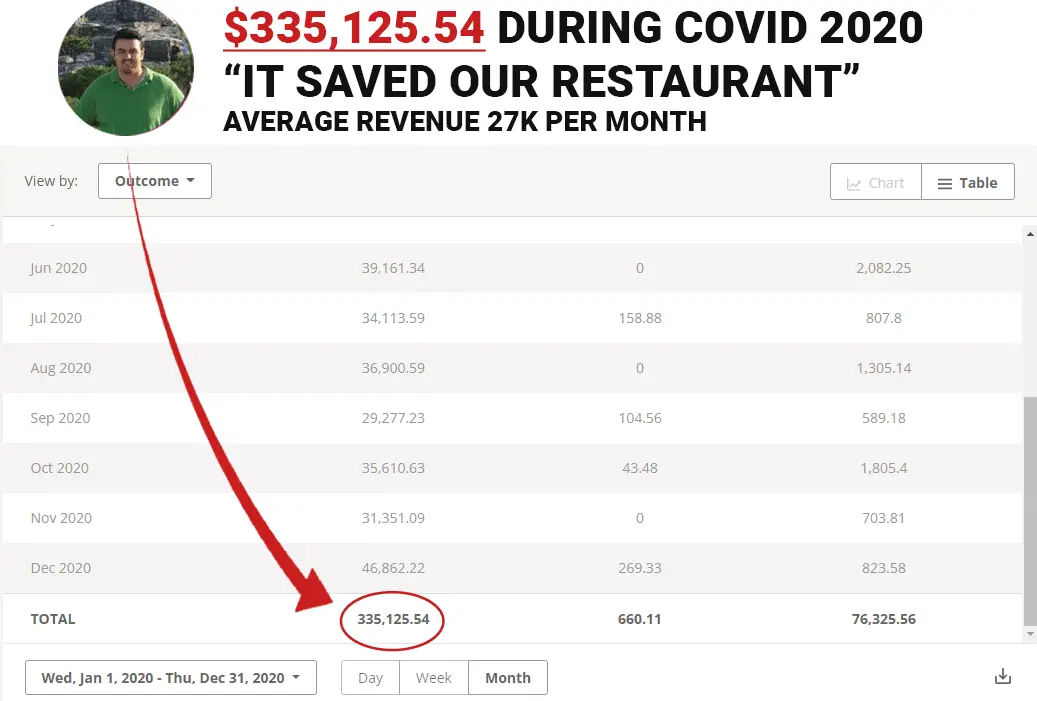Click the table scrollbar down arrow

tap(1029, 634)
